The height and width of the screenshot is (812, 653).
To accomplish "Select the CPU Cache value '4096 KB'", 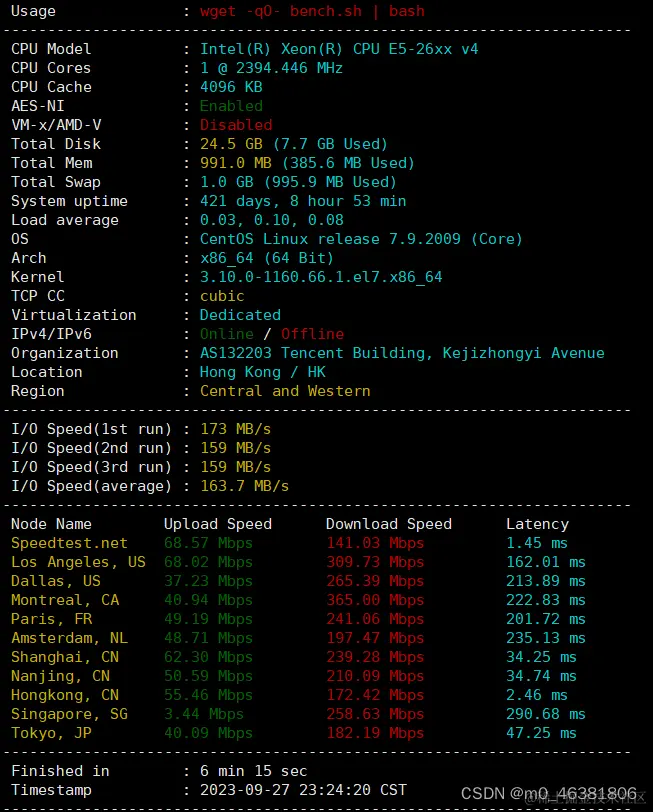I will point(231,87).
